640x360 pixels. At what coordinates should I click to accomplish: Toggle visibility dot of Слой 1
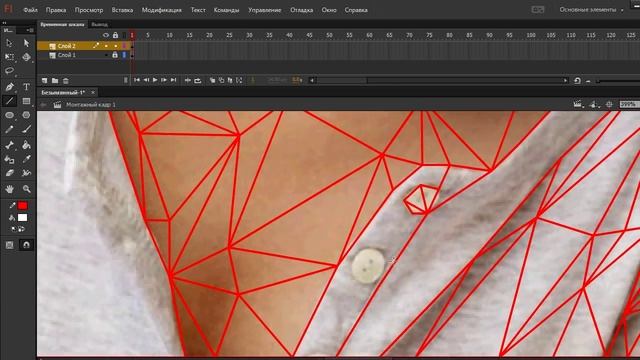106,55
